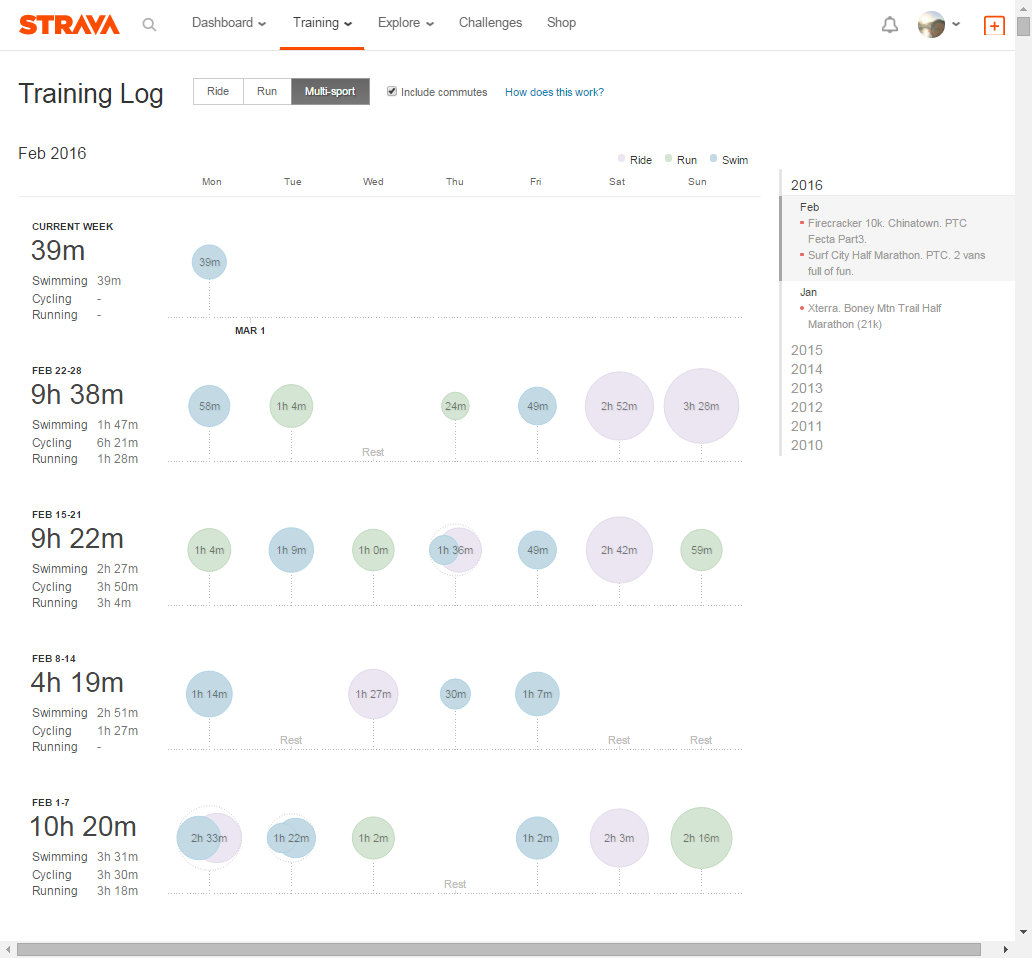Select the 3h 28m Sunday ride bubble
This screenshot has height=958, width=1032.
point(701,406)
